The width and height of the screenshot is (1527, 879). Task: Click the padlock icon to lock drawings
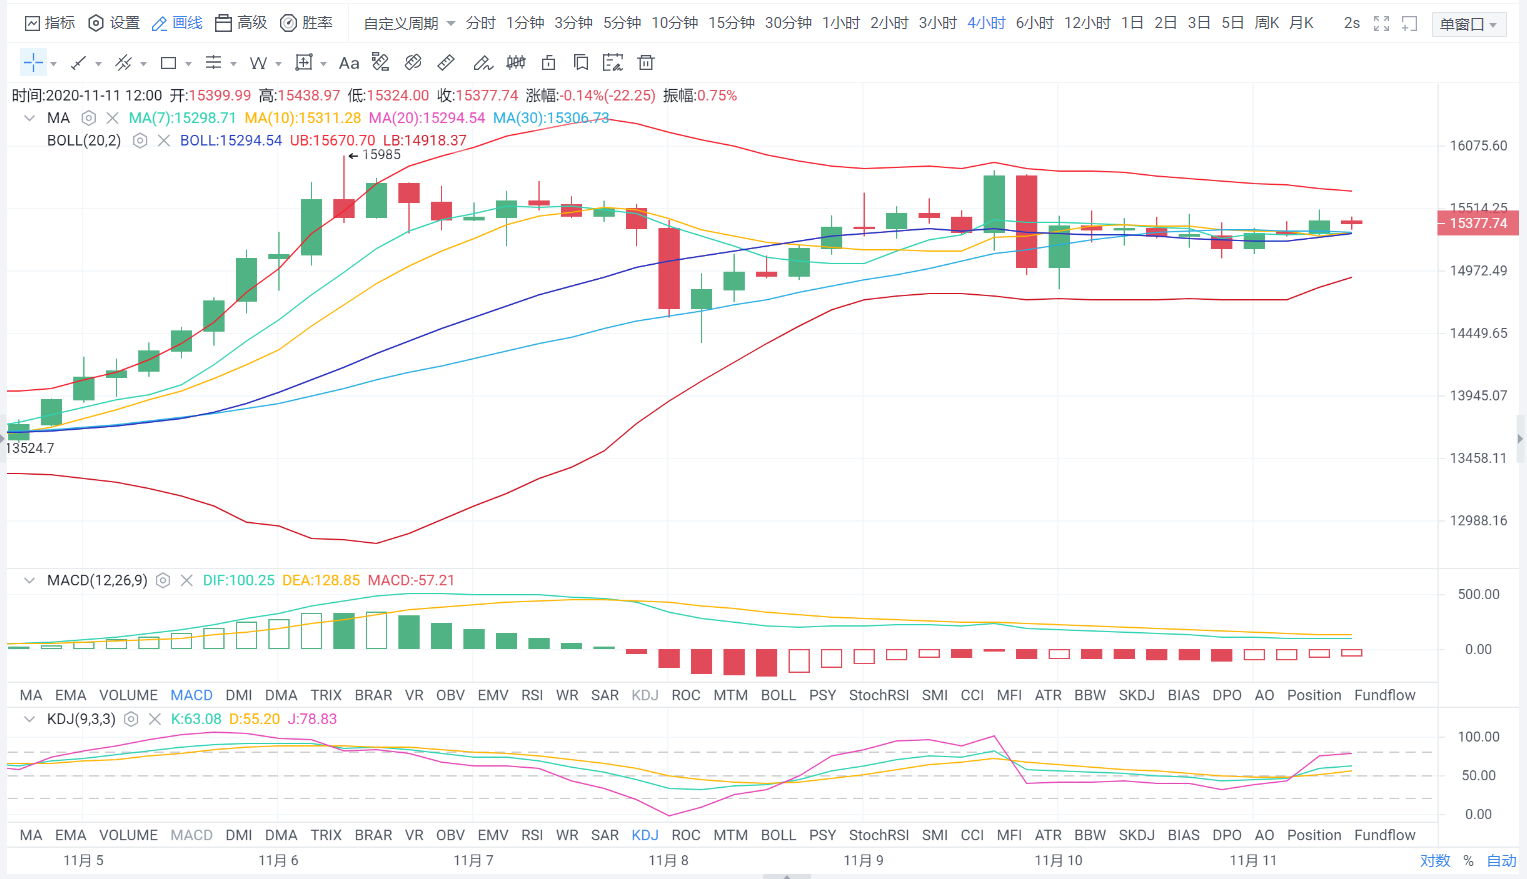[548, 63]
